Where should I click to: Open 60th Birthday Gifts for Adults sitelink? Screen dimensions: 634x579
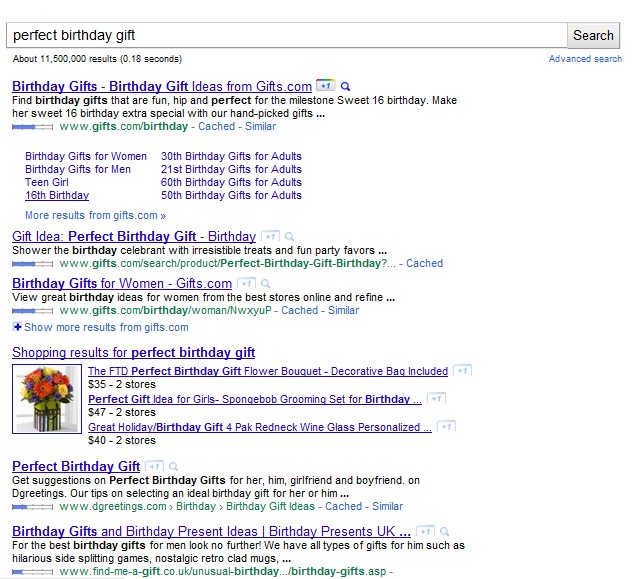tap(231, 182)
